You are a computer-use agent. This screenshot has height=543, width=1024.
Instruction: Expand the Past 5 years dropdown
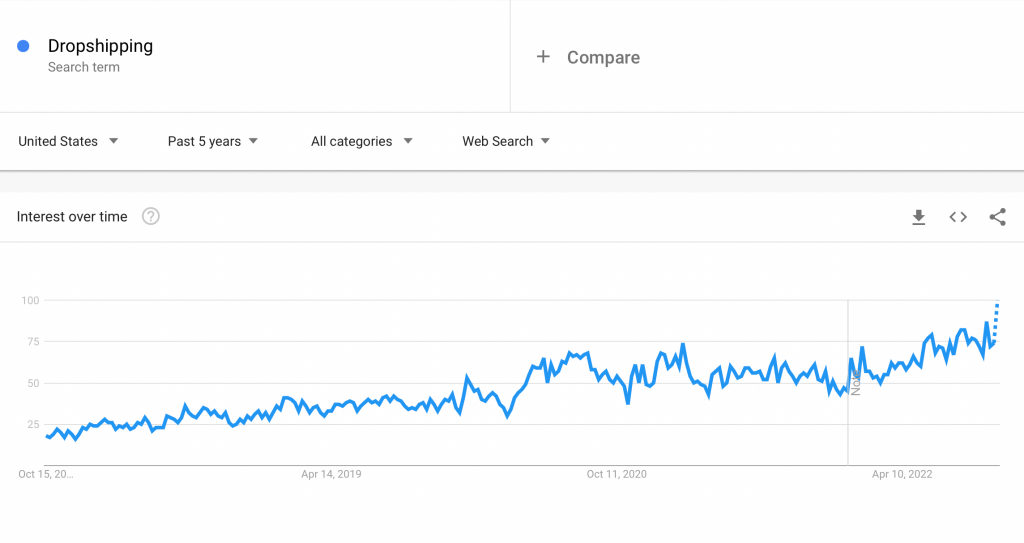(x=213, y=141)
